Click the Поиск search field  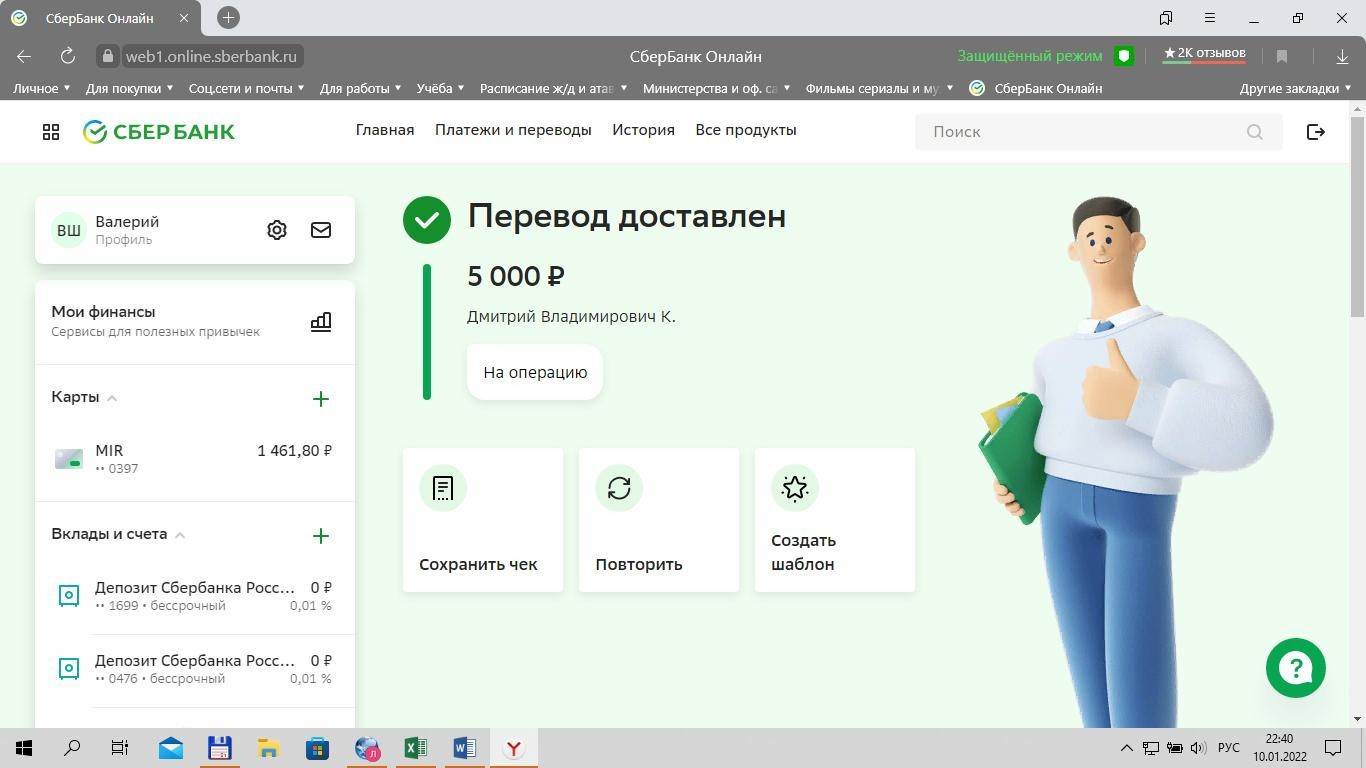[1085, 132]
